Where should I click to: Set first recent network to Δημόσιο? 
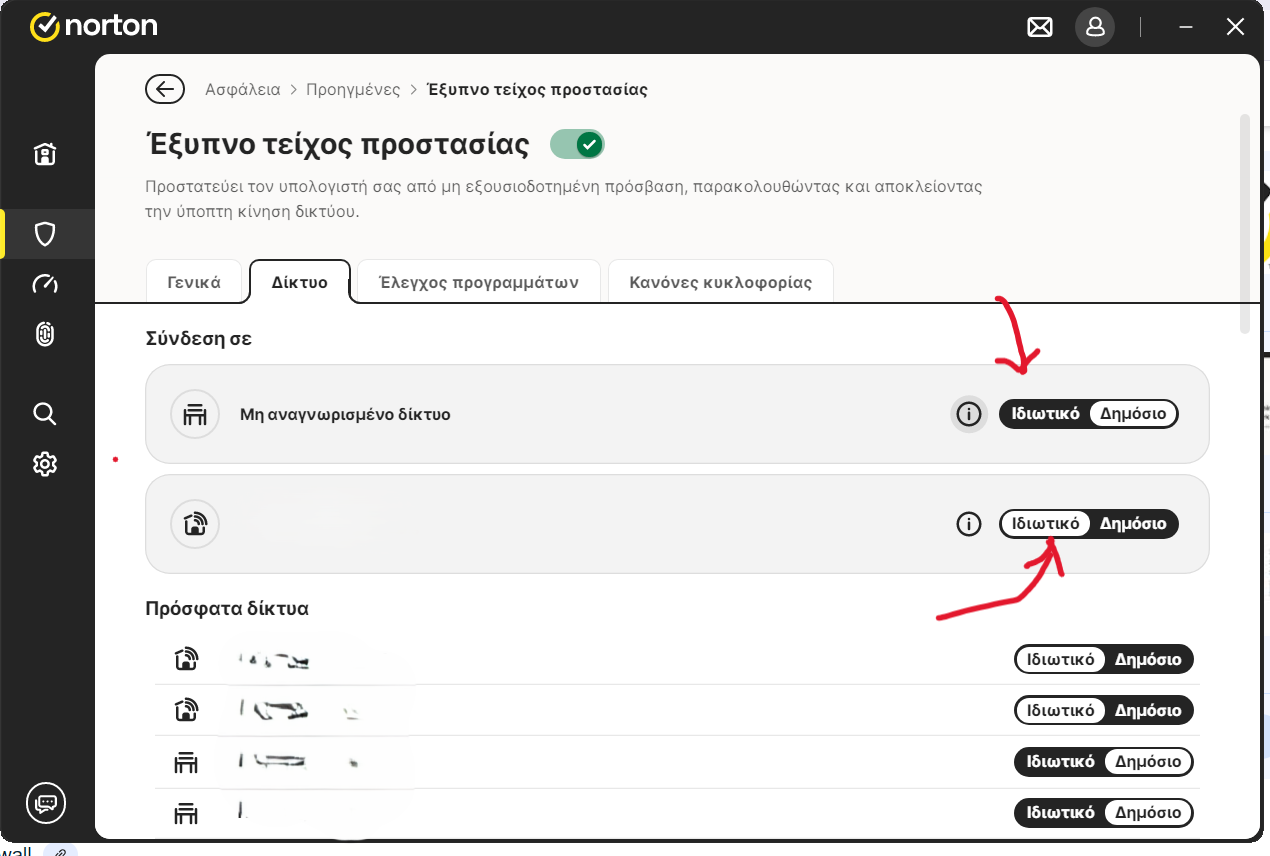coord(1148,660)
